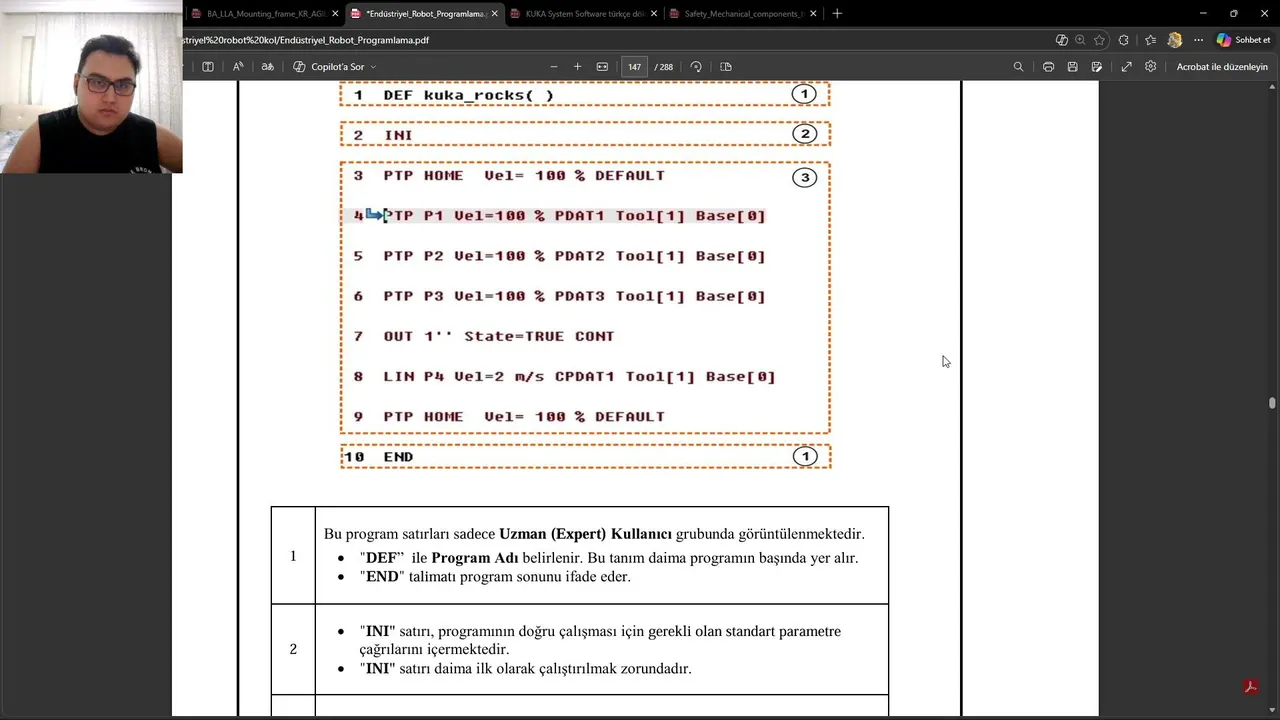Save the PDF as a copy
Viewport: 1280px width, 720px height.
(x=1097, y=67)
